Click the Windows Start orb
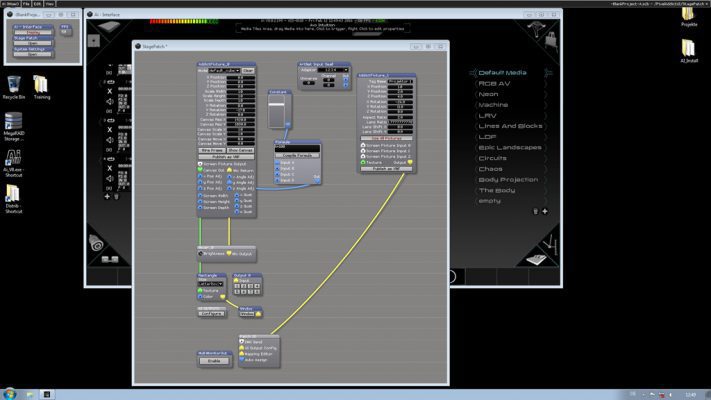711x400 pixels. click(x=10, y=393)
